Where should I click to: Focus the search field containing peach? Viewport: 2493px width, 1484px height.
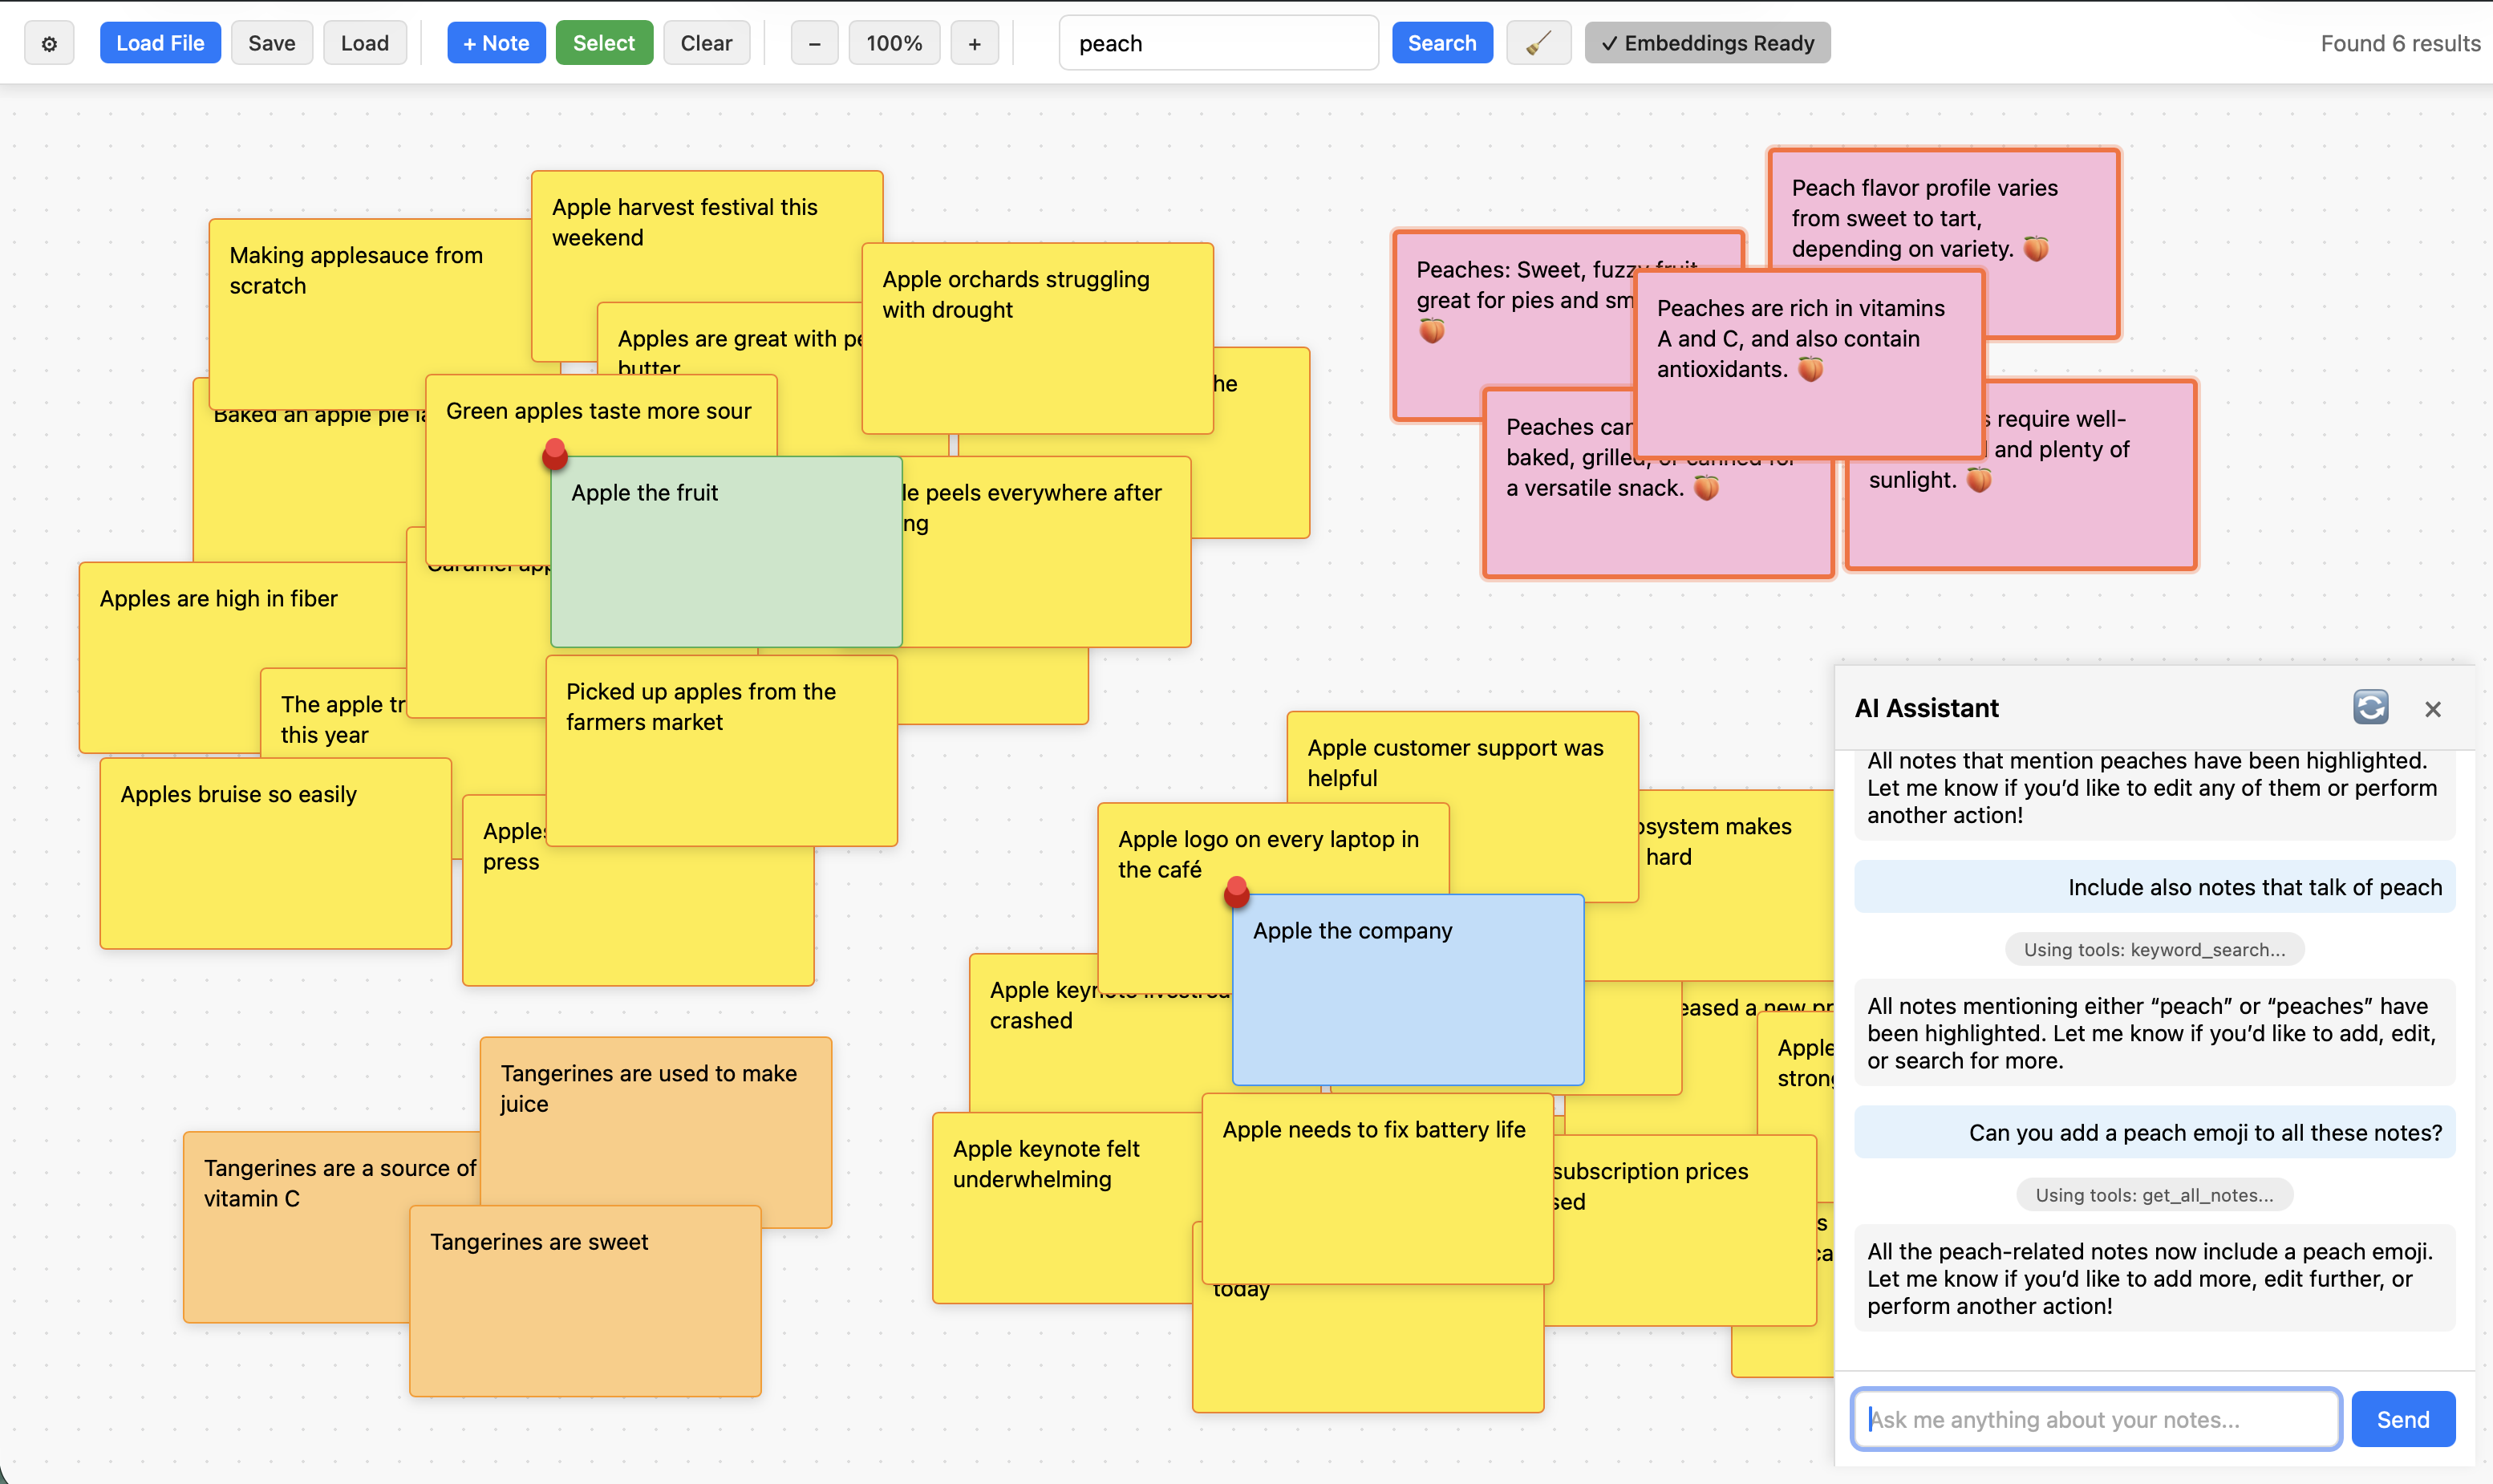(x=1218, y=43)
